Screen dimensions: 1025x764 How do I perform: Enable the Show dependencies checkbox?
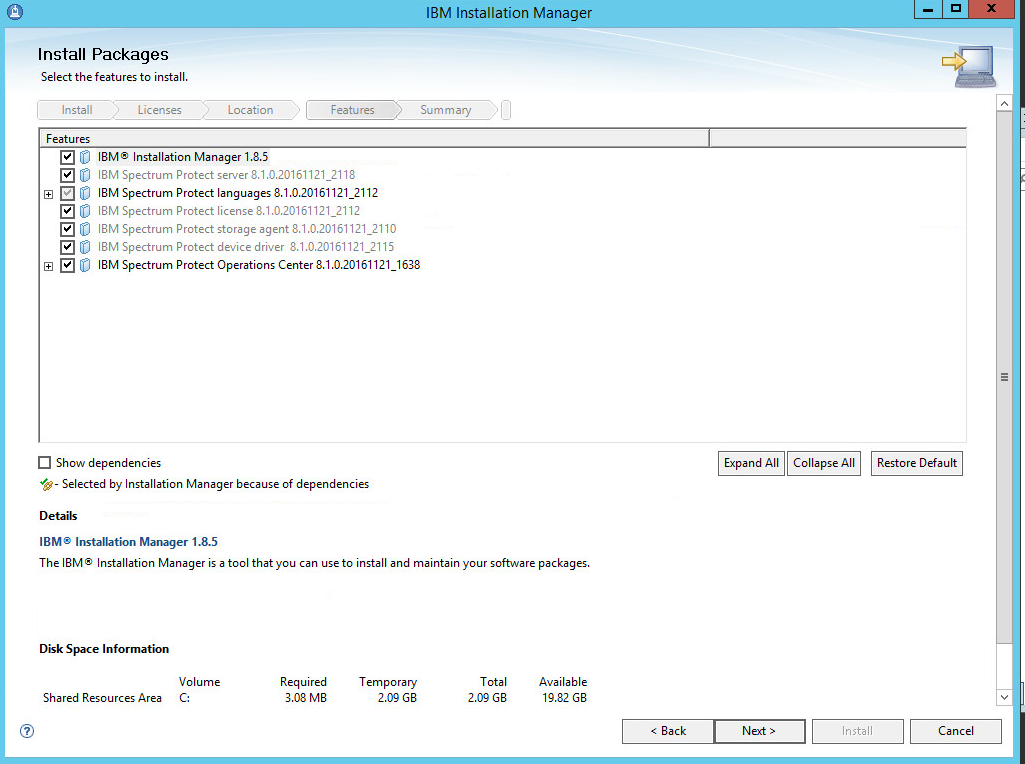point(44,463)
